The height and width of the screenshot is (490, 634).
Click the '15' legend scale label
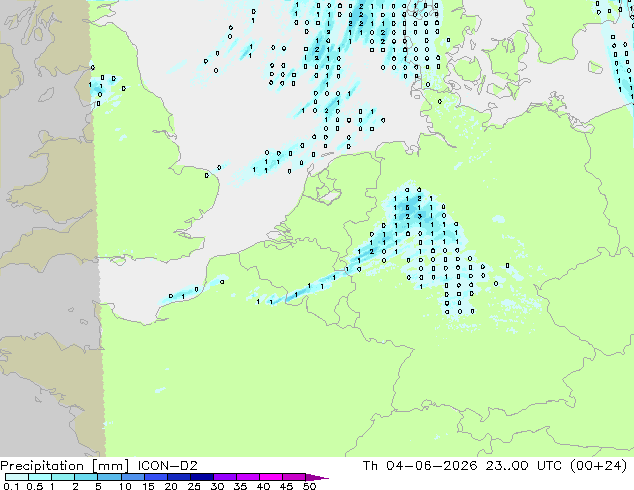tap(148, 486)
